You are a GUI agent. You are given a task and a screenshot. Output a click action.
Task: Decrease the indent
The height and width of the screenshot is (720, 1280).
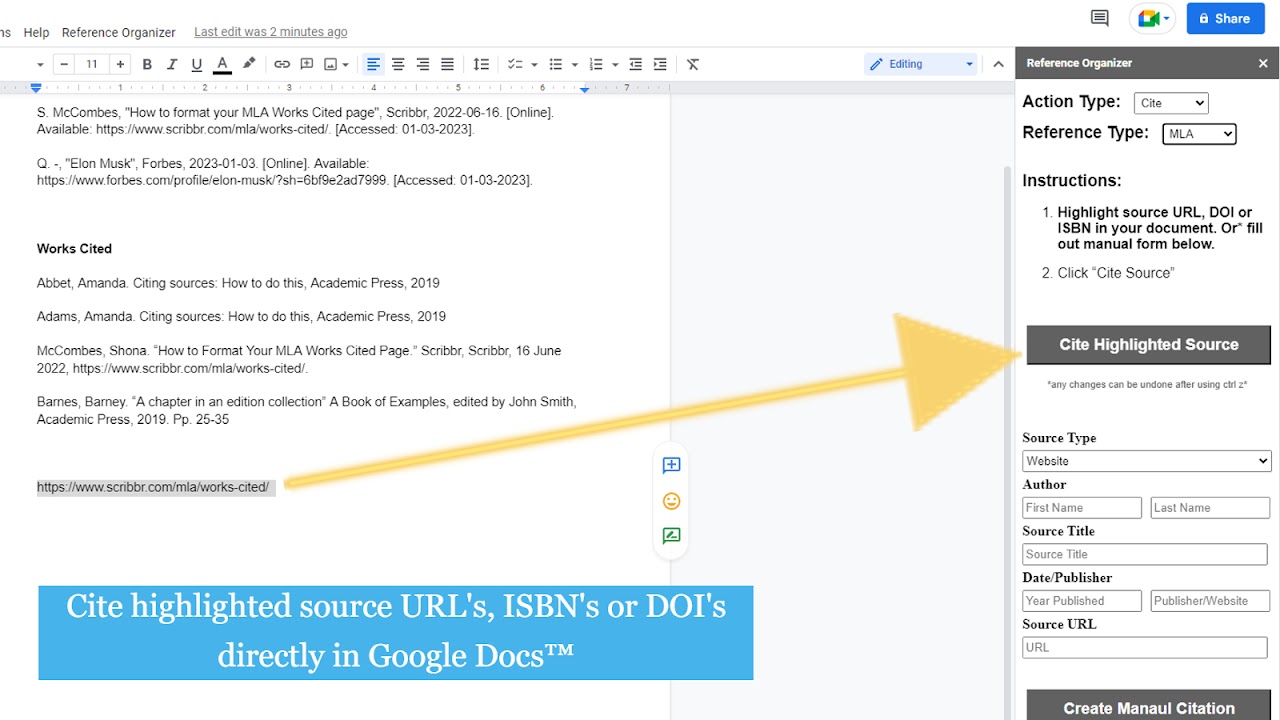[635, 64]
